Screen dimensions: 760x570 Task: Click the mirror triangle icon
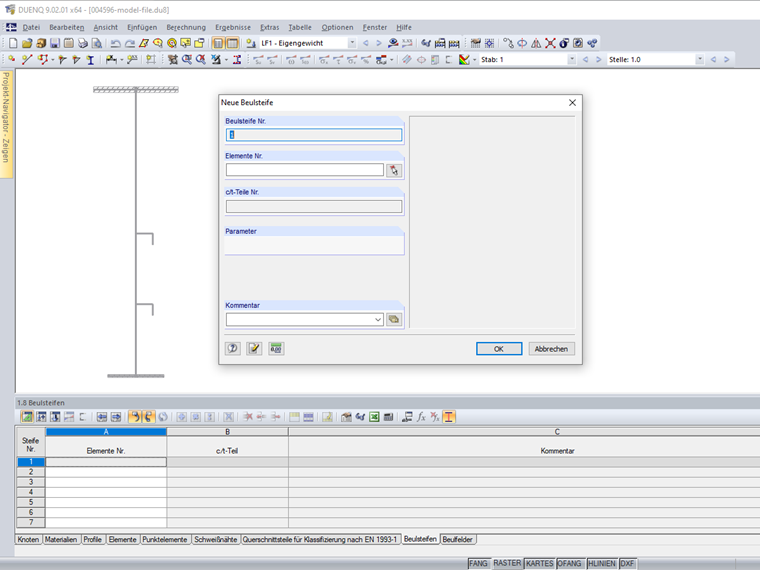tap(536, 43)
